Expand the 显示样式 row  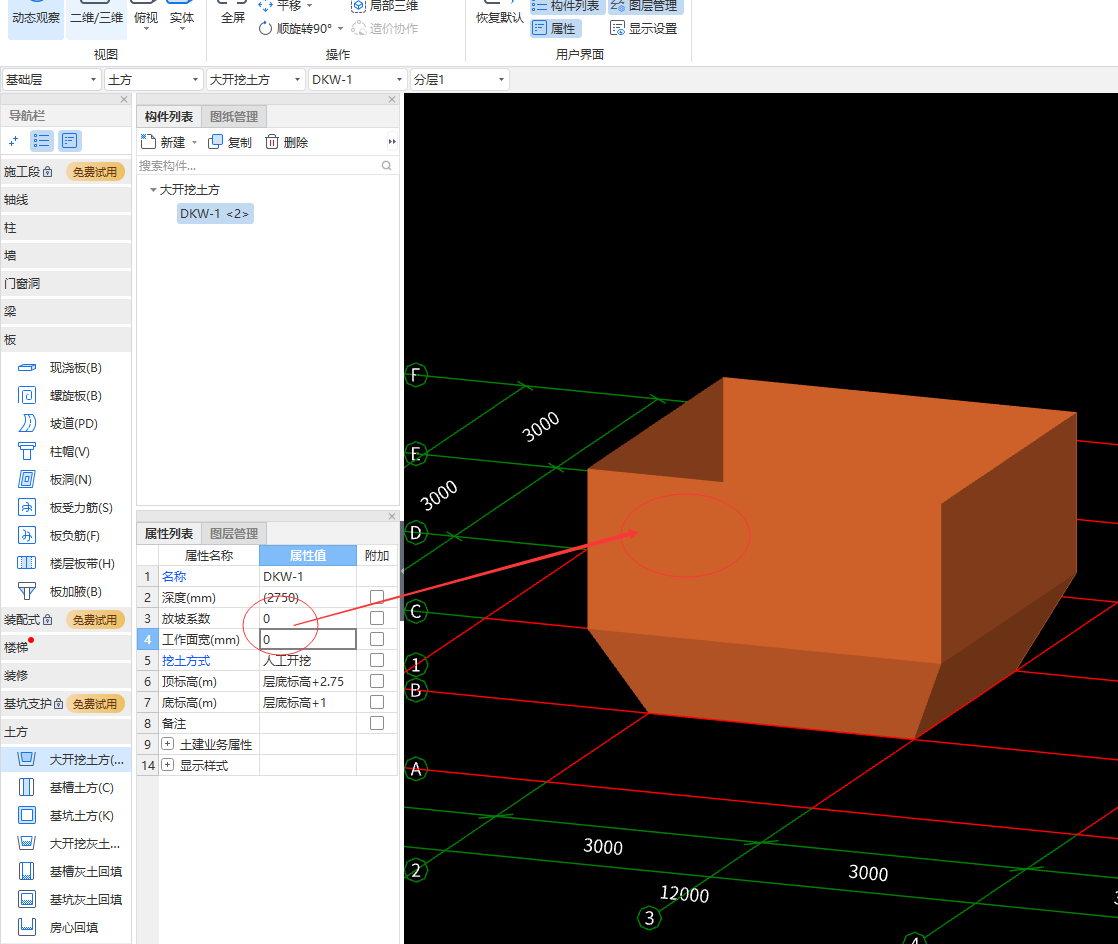(x=168, y=765)
